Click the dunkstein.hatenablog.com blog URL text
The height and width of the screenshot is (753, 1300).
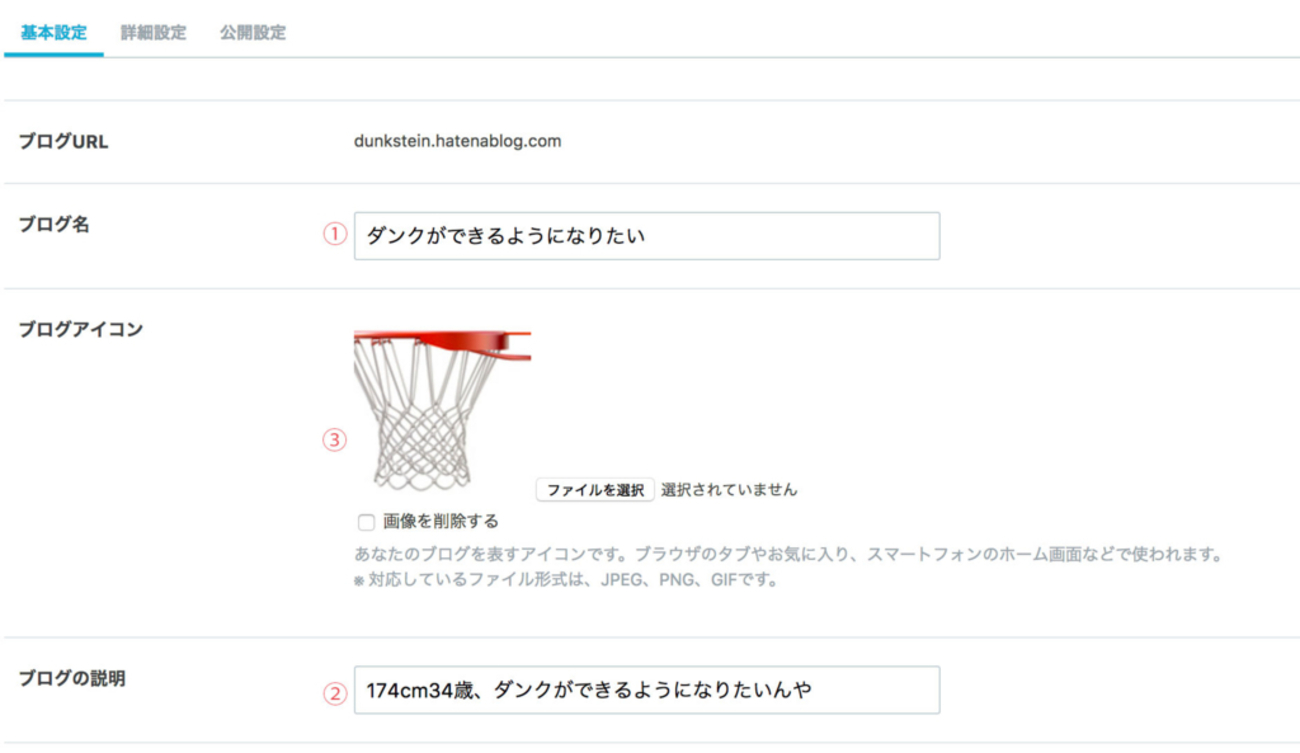coord(457,141)
